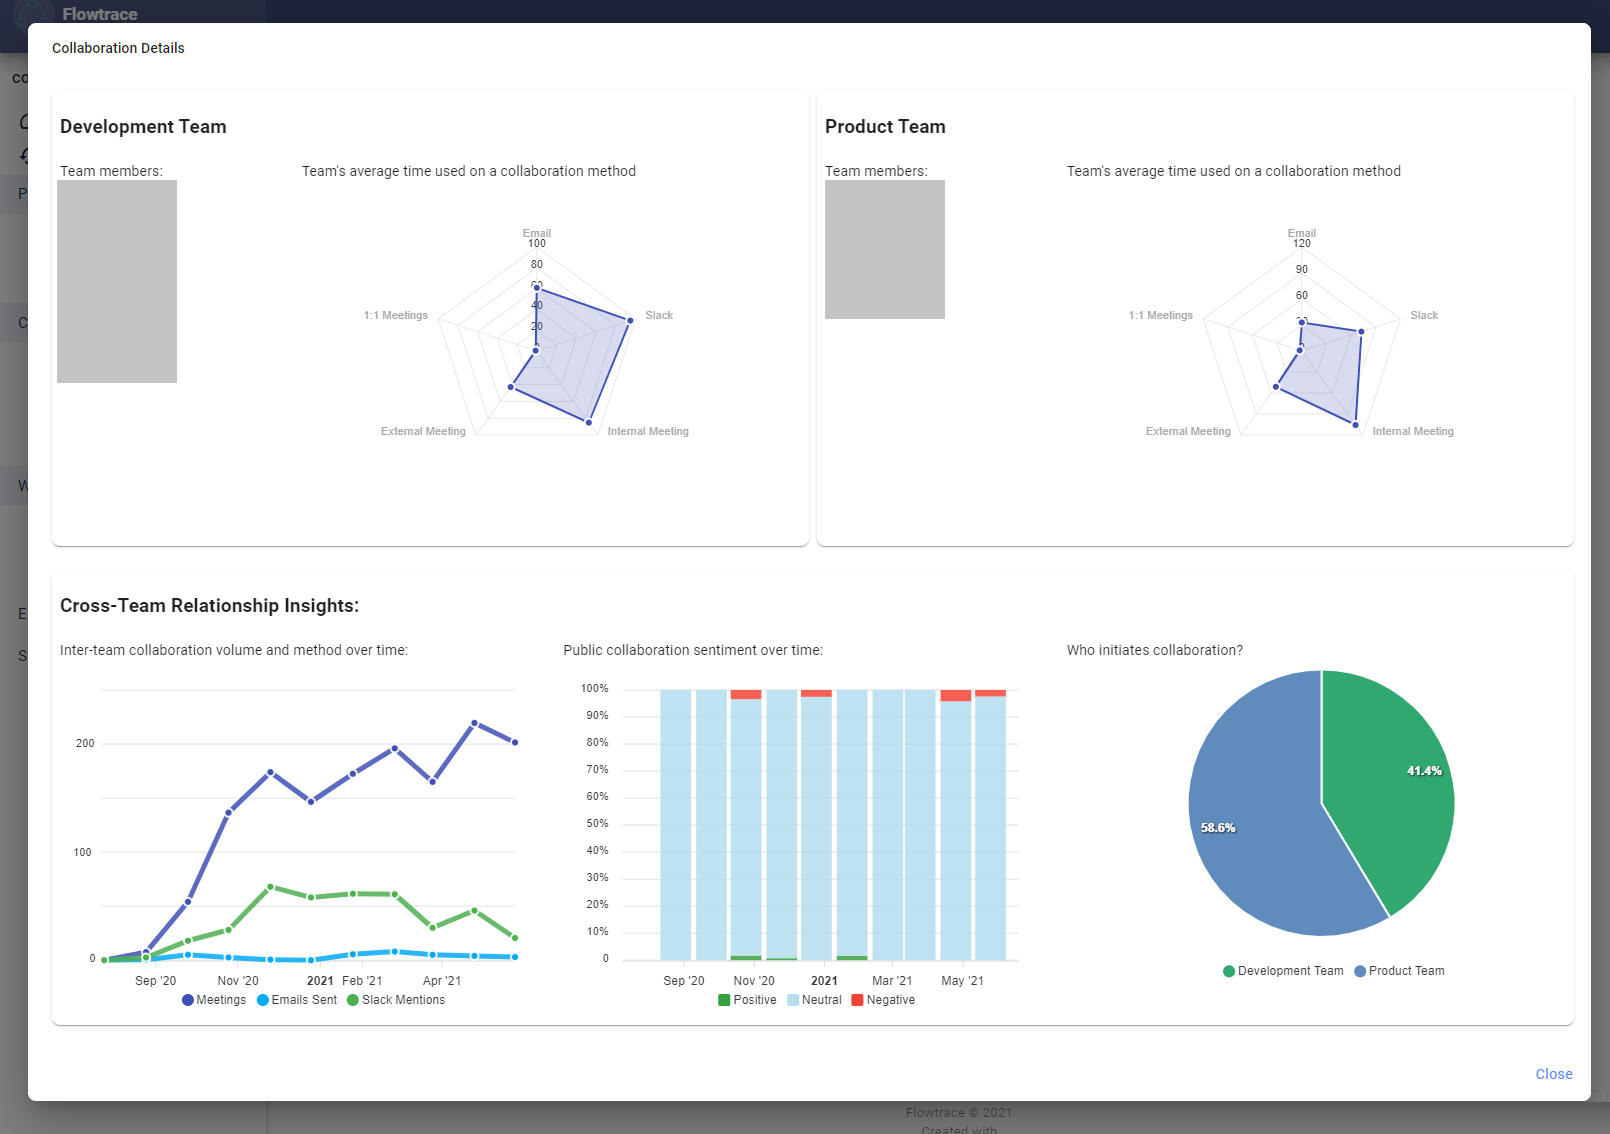Click the Development Team heading
The width and height of the screenshot is (1610, 1134).
coord(143,127)
